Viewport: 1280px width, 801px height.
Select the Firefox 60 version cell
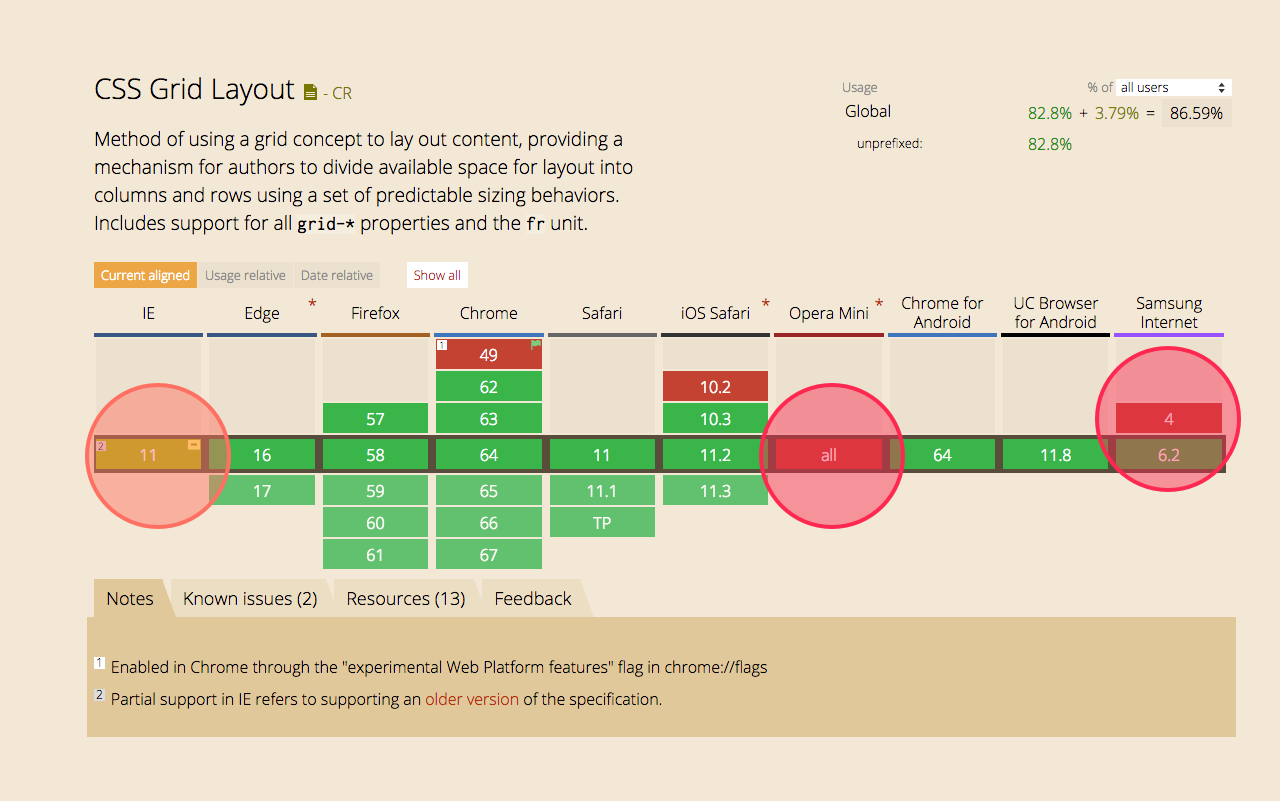click(x=375, y=523)
